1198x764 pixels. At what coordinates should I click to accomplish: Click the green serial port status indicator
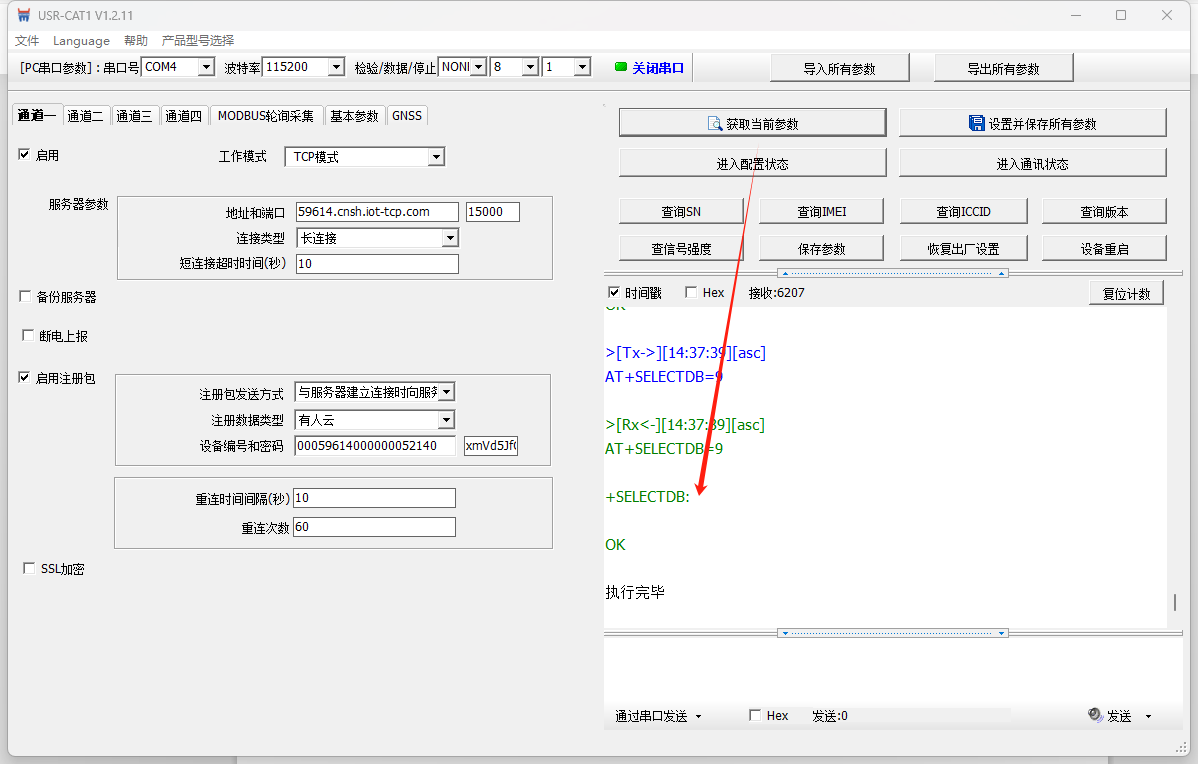point(621,67)
